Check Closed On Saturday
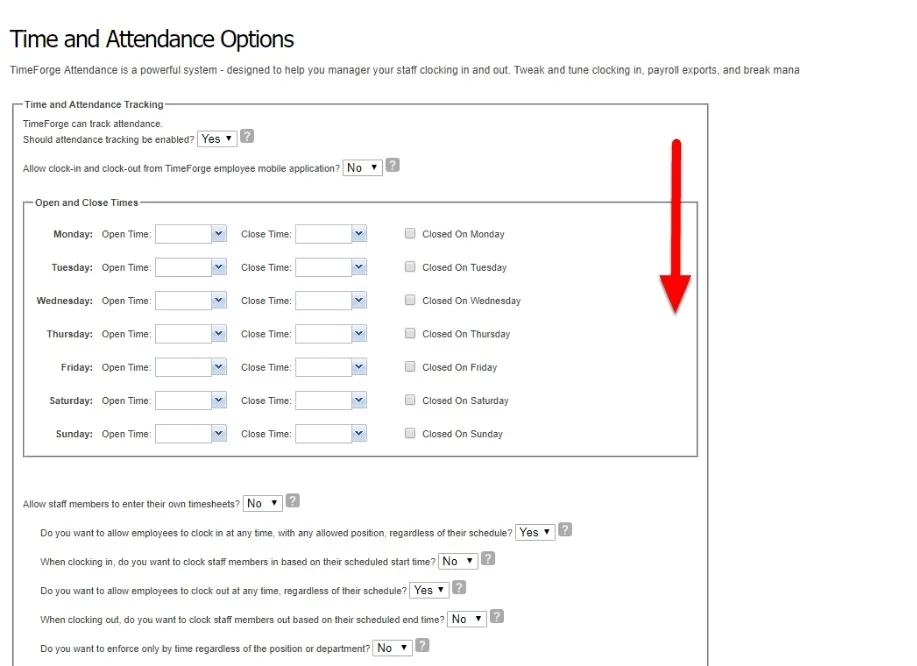The height and width of the screenshot is (666, 917). pos(410,400)
